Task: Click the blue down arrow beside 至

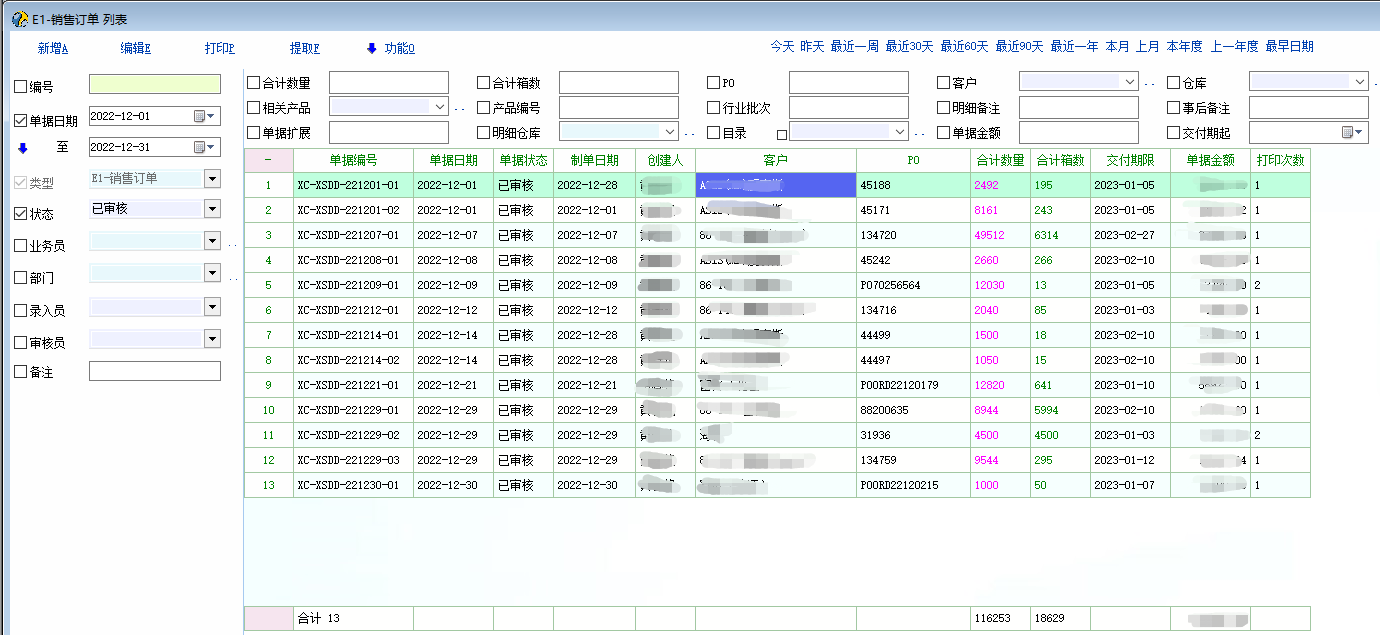Action: (x=22, y=148)
